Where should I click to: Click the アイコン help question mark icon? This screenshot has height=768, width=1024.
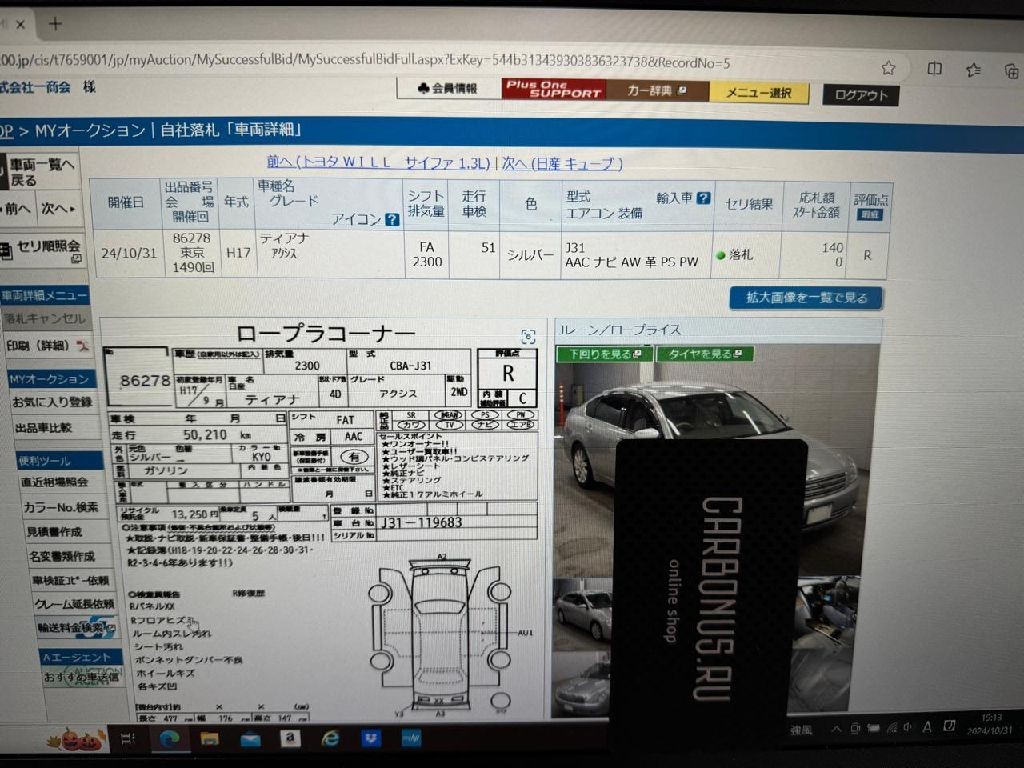pyautogui.click(x=392, y=220)
